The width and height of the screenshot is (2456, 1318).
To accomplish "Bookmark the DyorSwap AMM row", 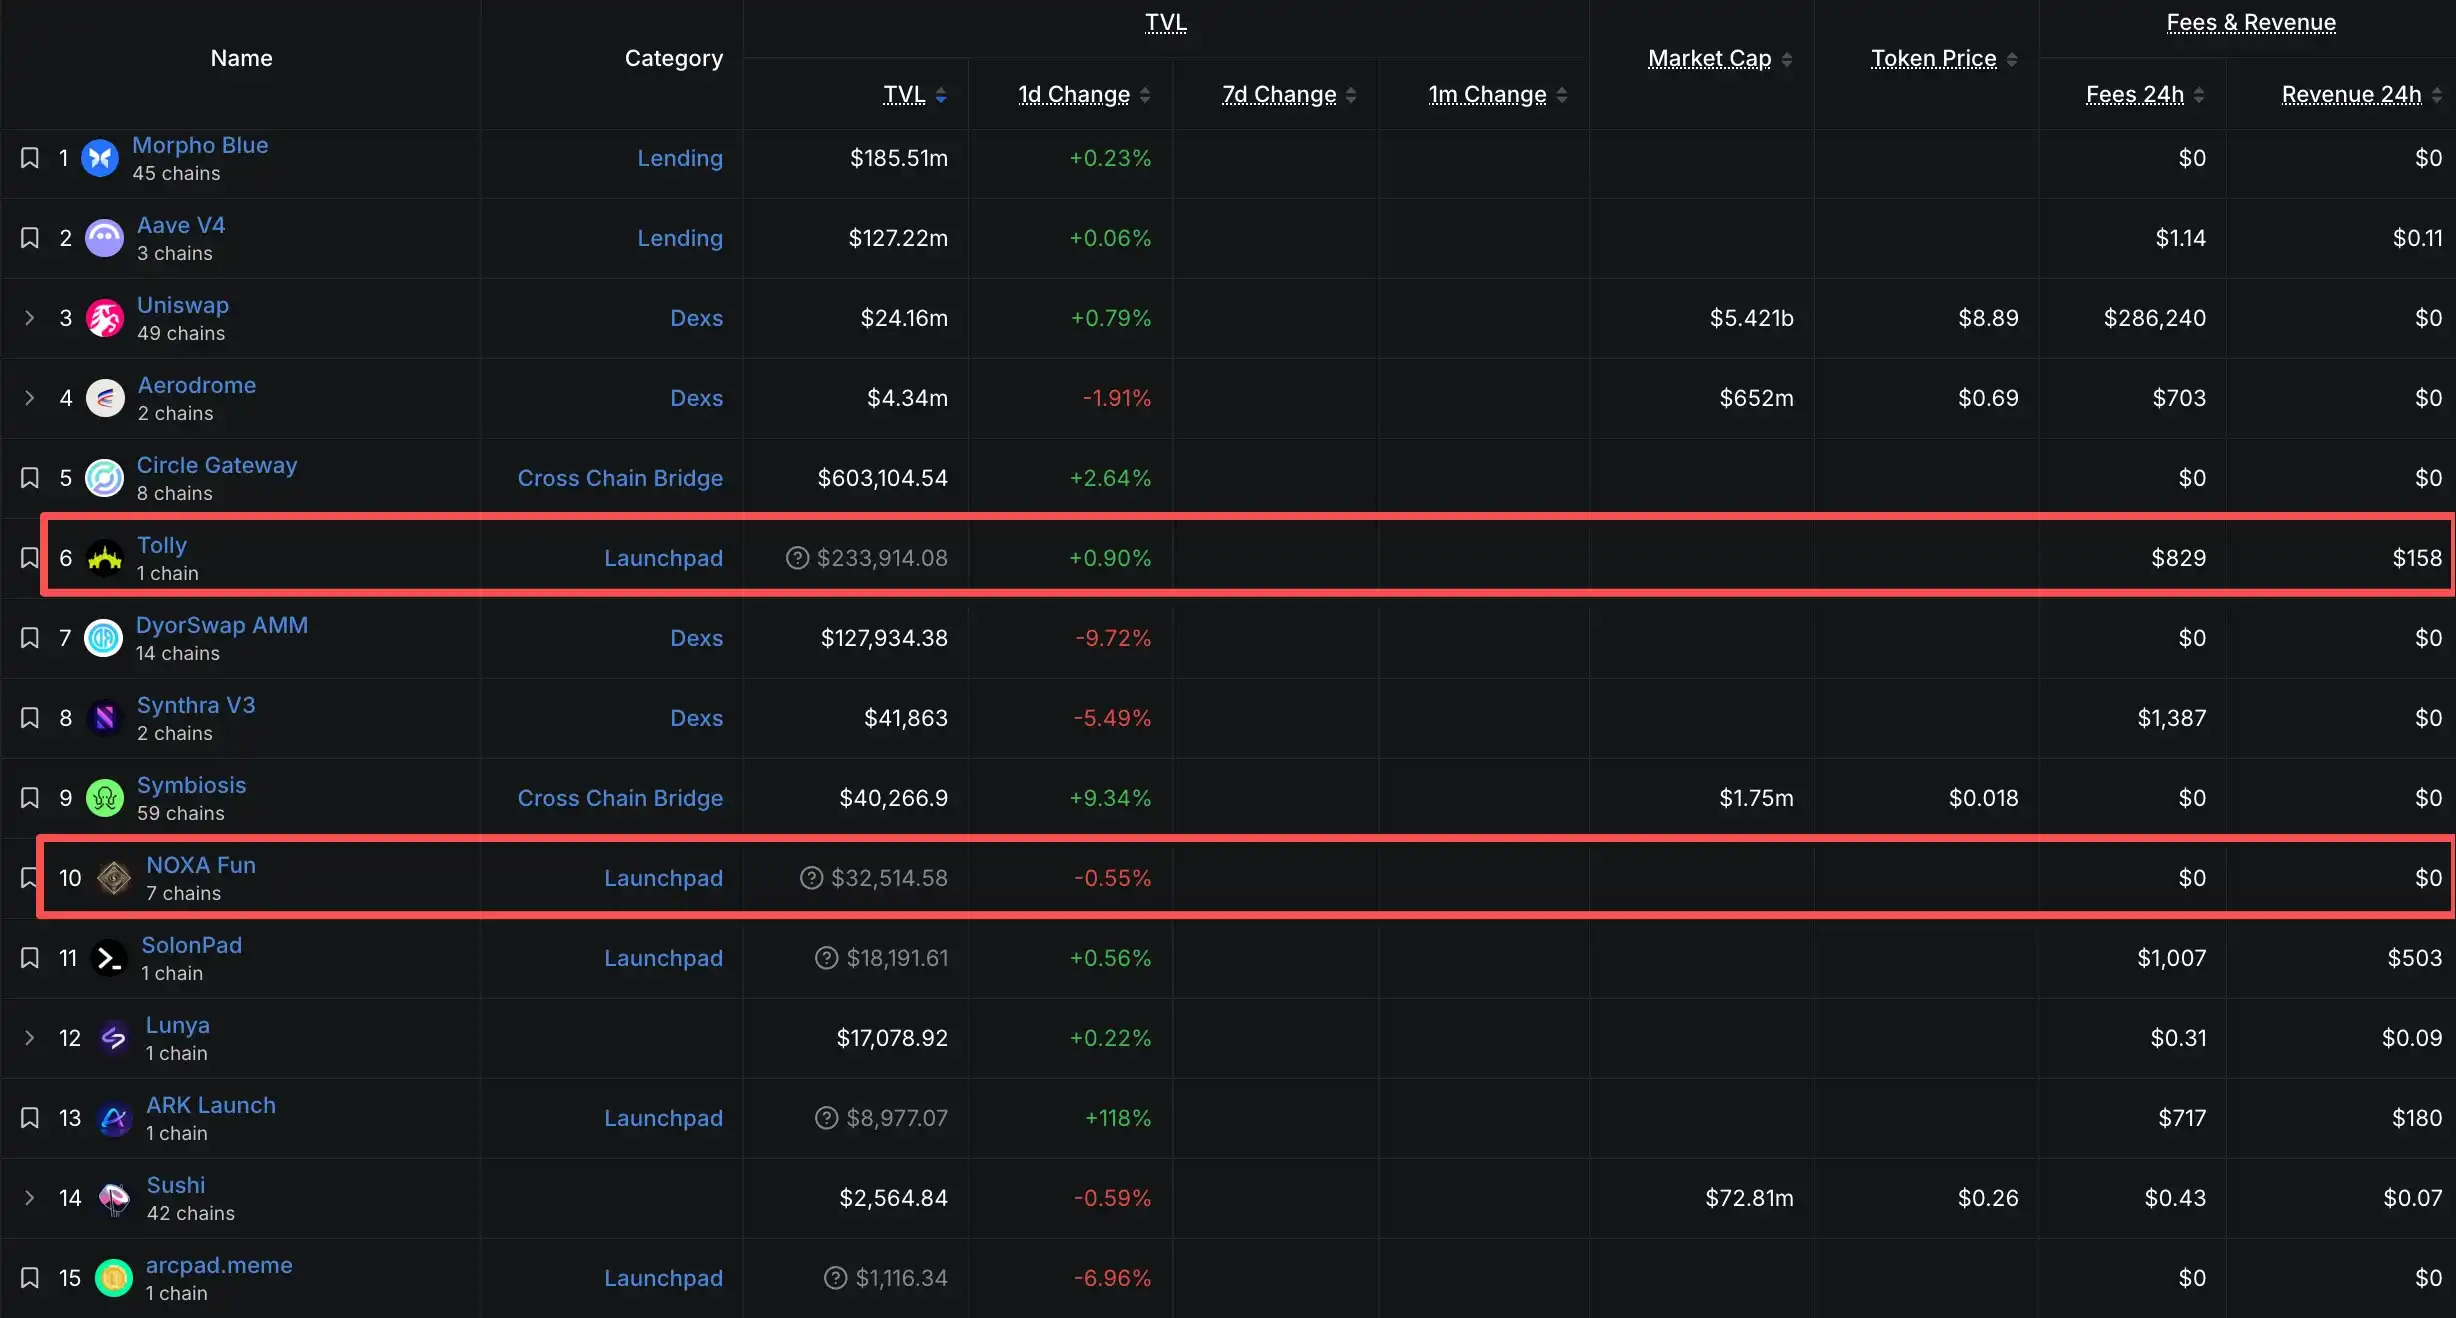I will [30, 638].
